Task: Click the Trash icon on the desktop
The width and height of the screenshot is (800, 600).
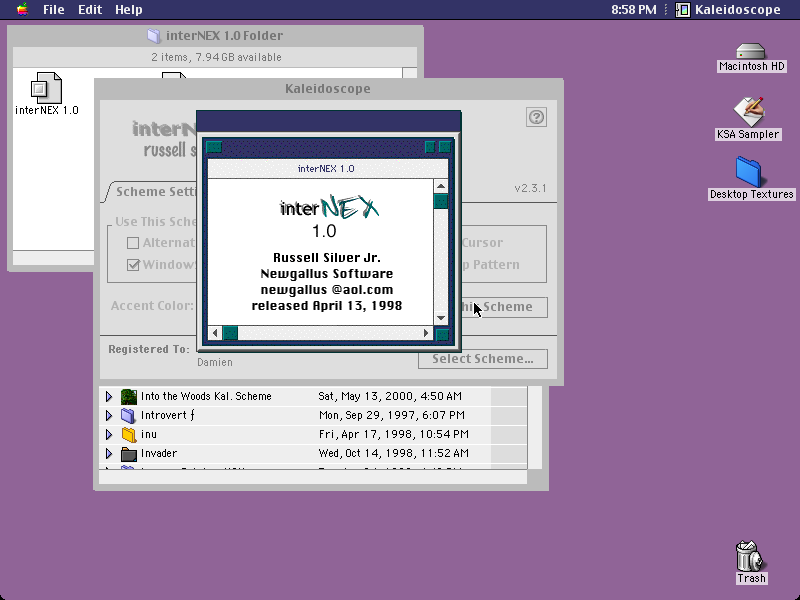Action: click(x=749, y=556)
